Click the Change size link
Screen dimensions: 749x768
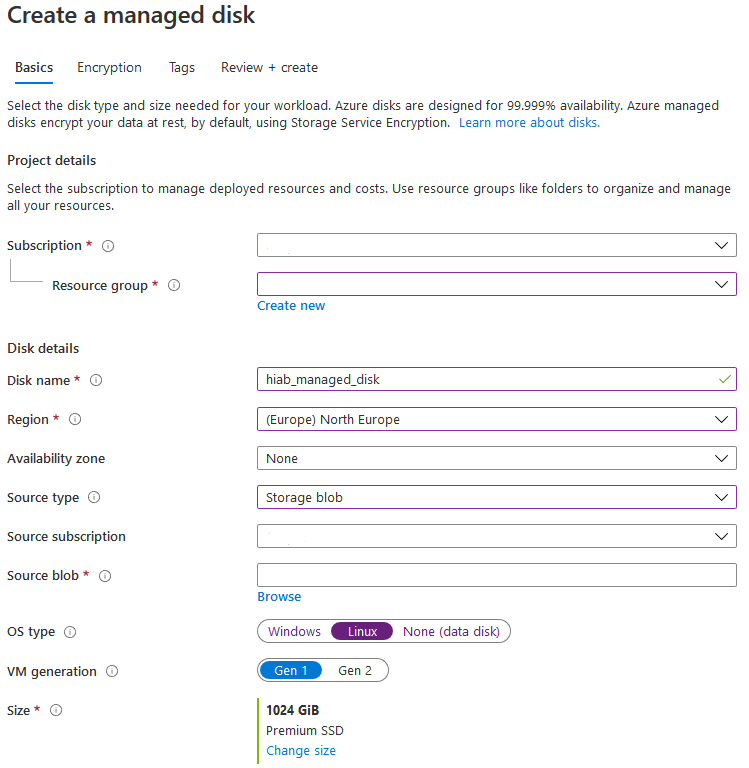point(301,751)
